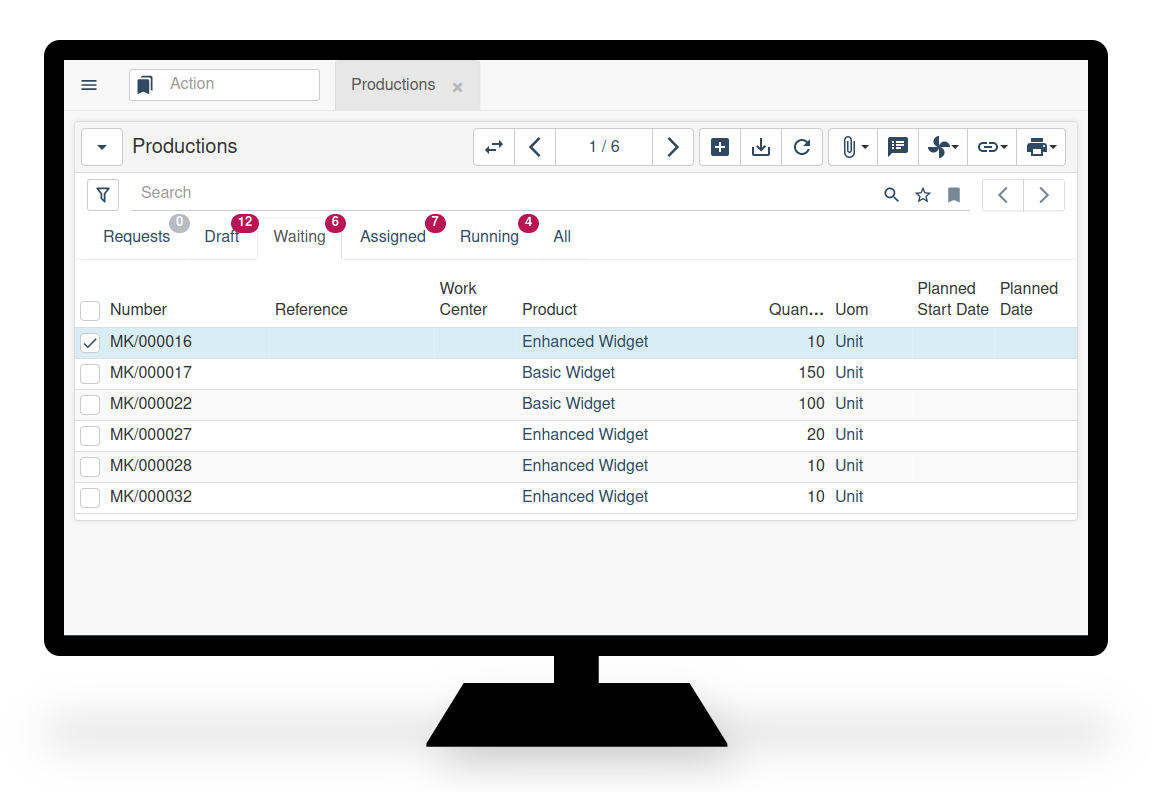This screenshot has height=792, width=1152.
Task: Sort by the Planned Start Date column
Action: (952, 299)
